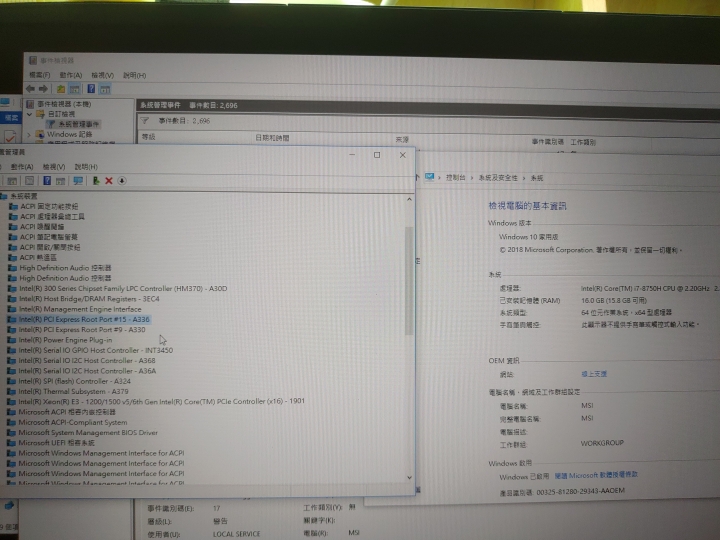
Task: Click the folder up-arrow icon in Event Viewer toolbar
Action: coord(61,89)
